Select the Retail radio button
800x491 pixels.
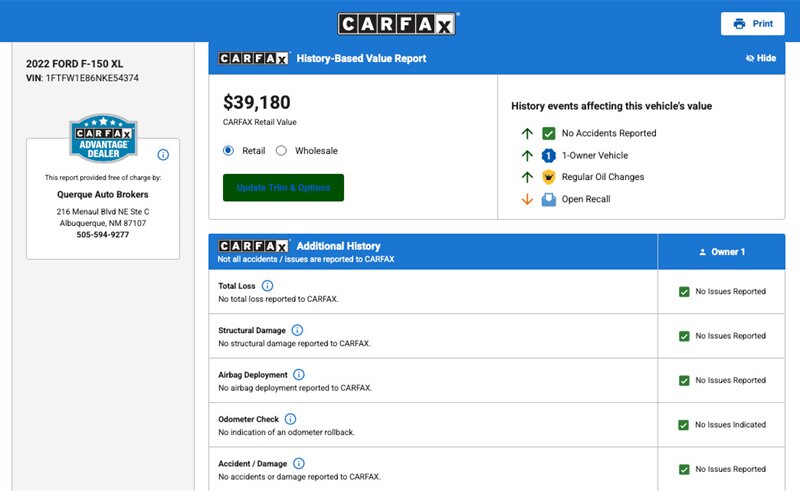(x=229, y=151)
